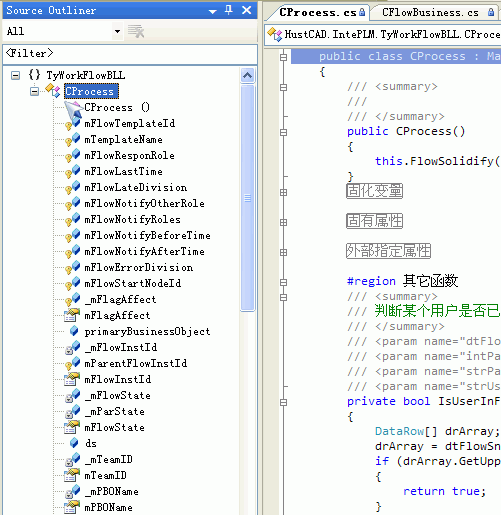This screenshot has width=501, height=515.
Task: Click property icon beside mFlagAffect
Action: (x=72, y=315)
